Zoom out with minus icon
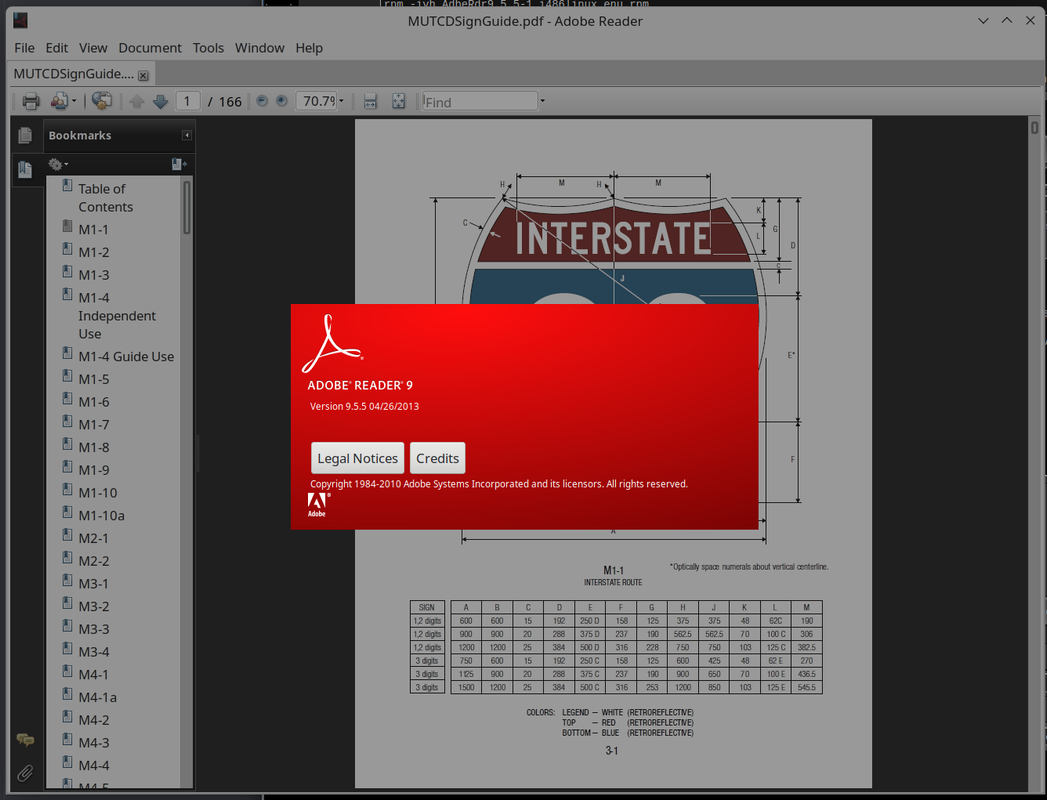This screenshot has height=800, width=1047. point(262,101)
